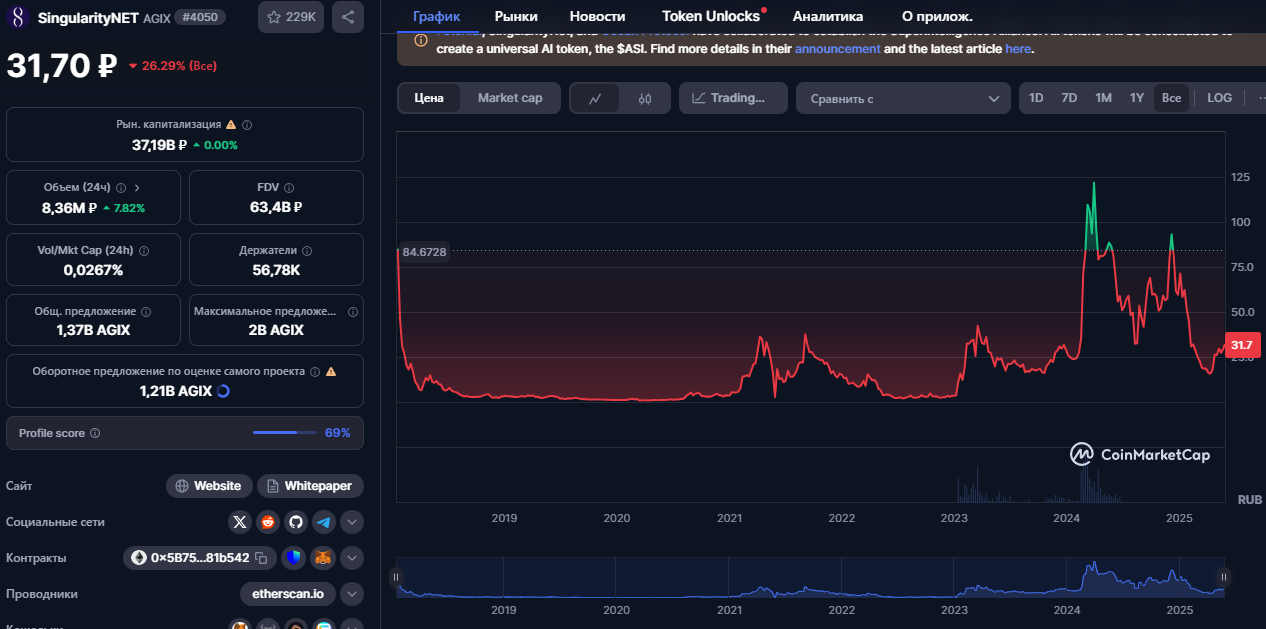Open info icon next to Общ. предложение
1266x629 pixels.
coord(146,312)
